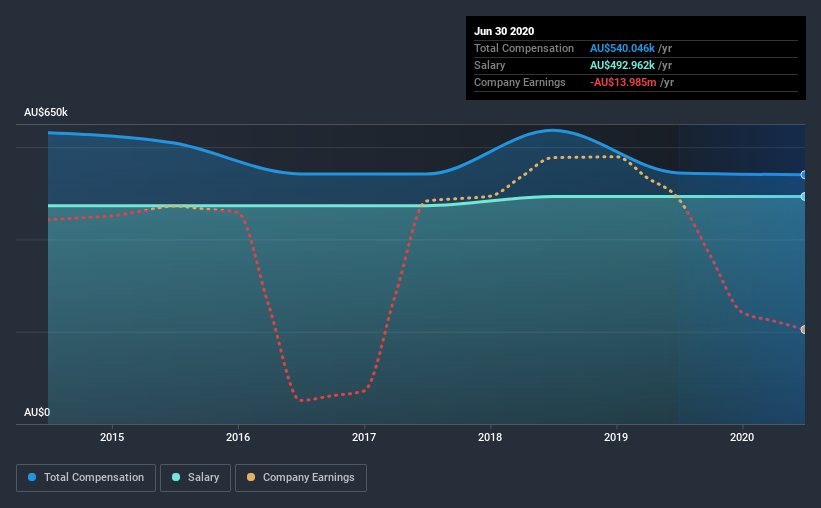
Task: Click the Company Earnings end-point marker
Action: pos(803,329)
